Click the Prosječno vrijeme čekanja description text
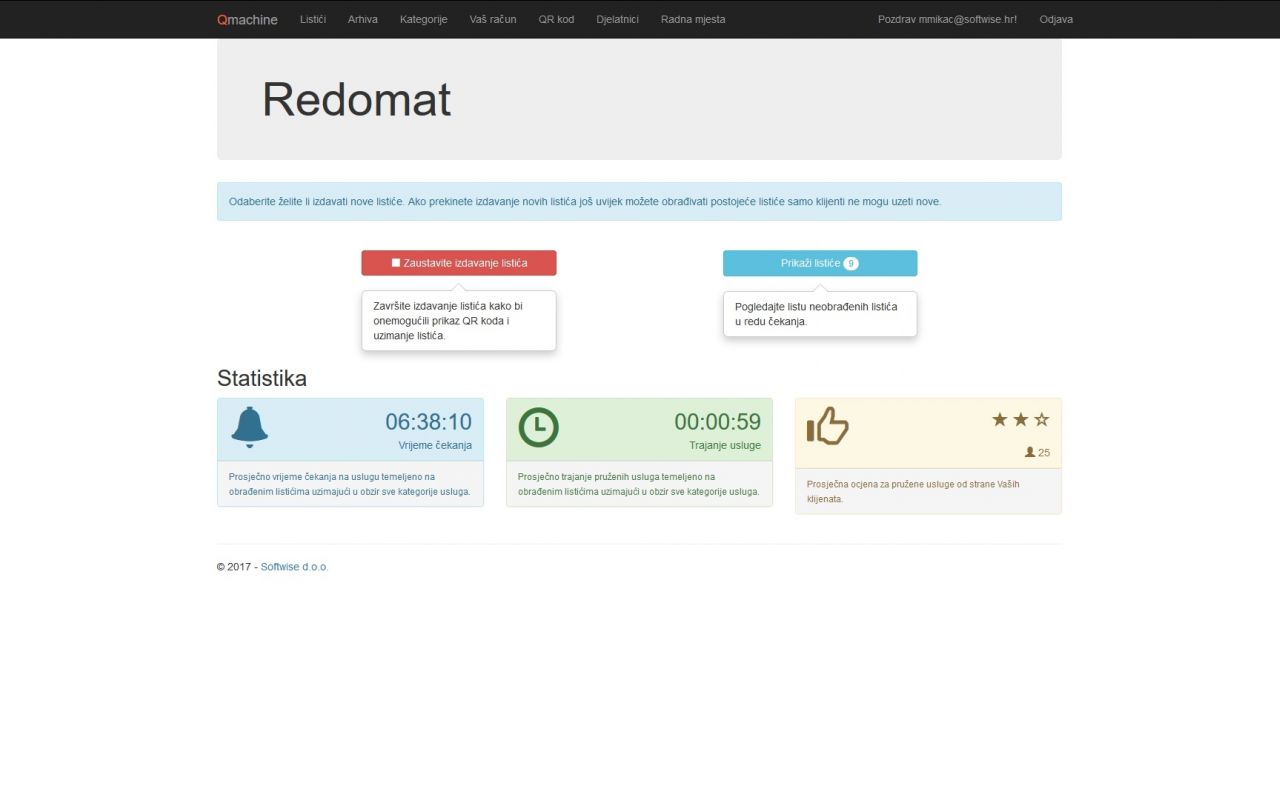Viewport: 1280px width, 800px height. (350, 484)
